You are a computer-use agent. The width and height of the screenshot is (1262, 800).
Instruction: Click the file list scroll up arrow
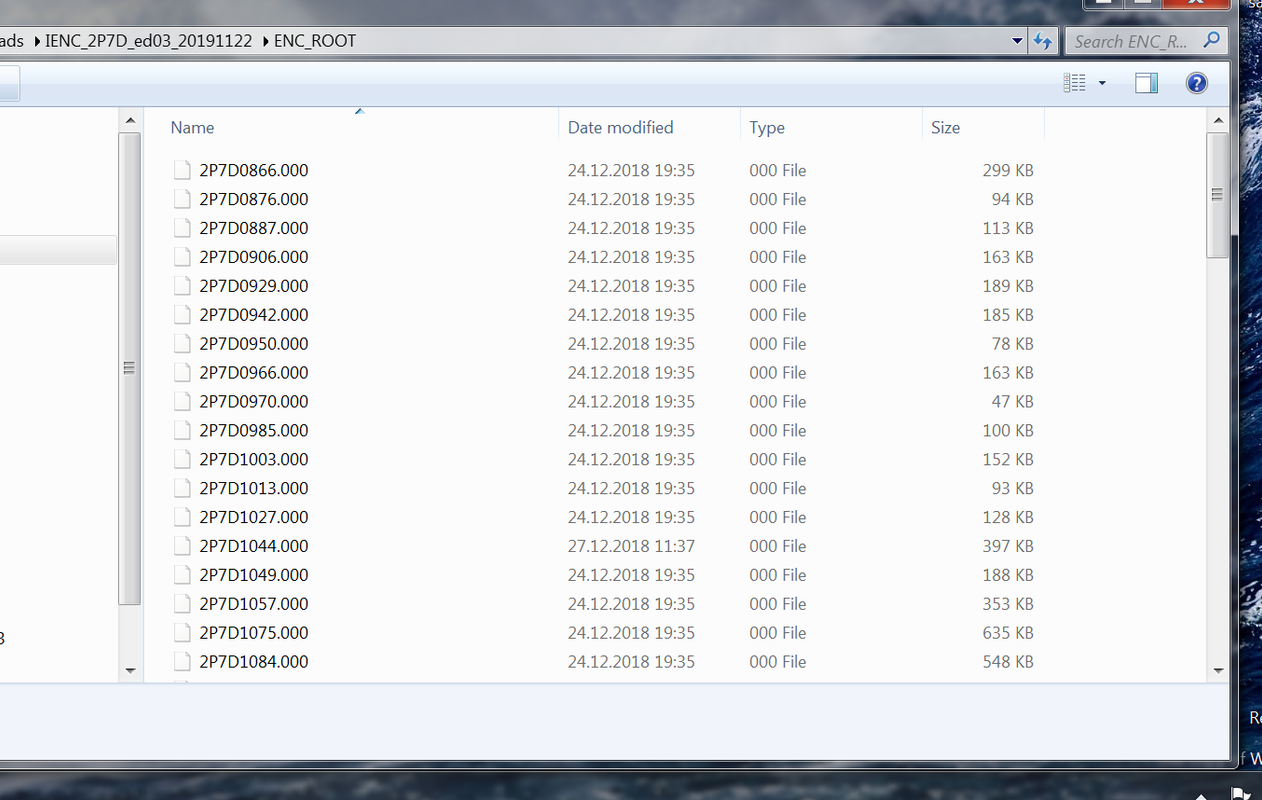(x=1217, y=120)
